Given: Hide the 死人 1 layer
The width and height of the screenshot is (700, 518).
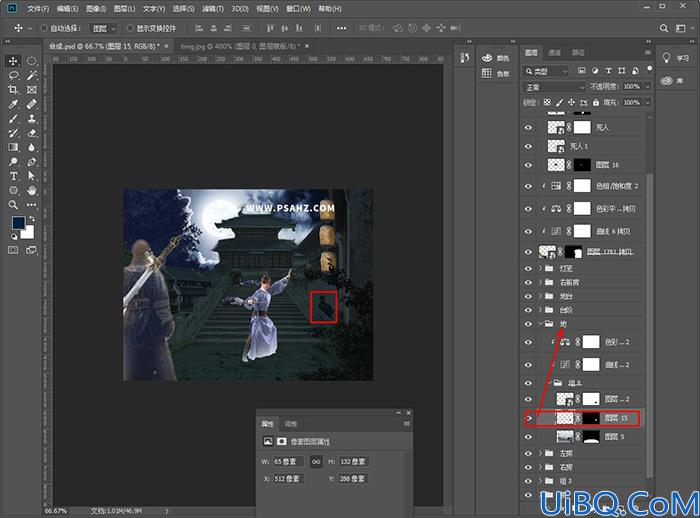Looking at the screenshot, I should (528, 146).
